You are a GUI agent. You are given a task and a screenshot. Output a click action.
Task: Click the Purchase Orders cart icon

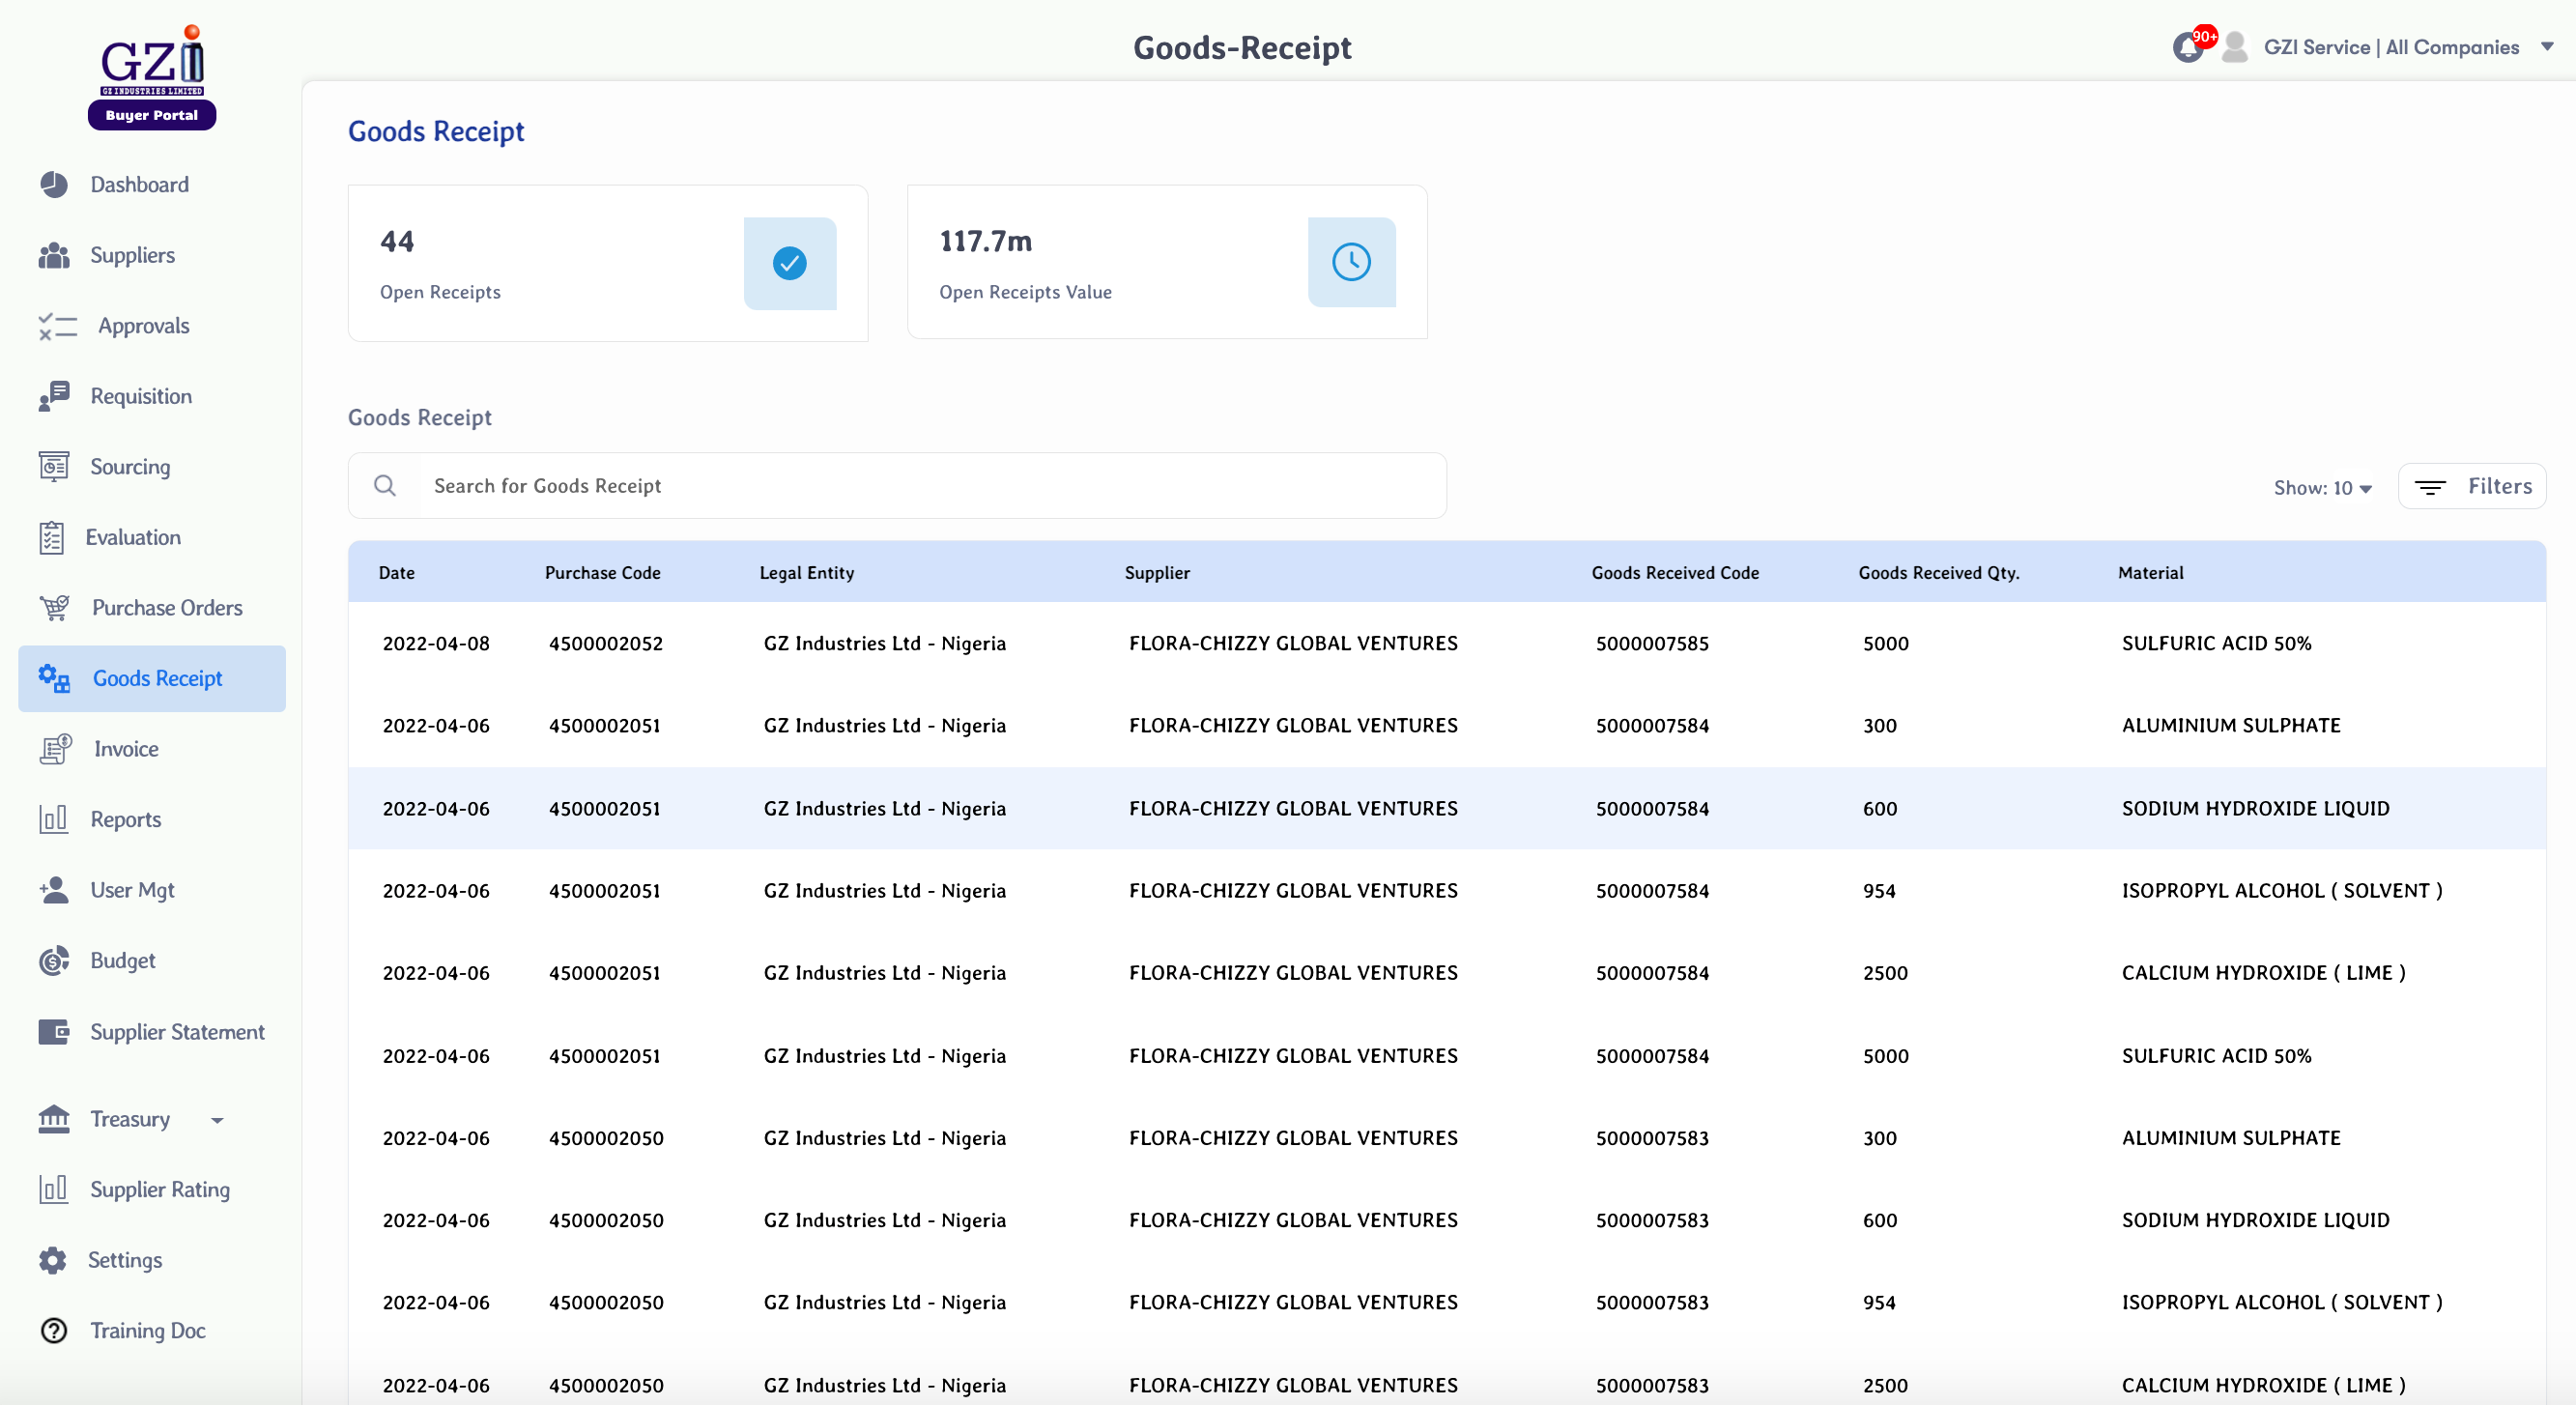(55, 607)
